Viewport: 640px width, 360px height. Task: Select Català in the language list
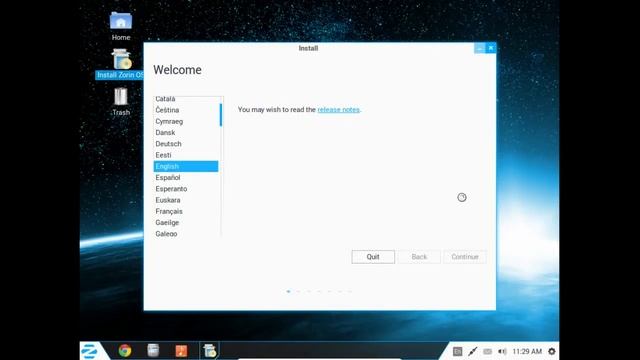(186, 99)
